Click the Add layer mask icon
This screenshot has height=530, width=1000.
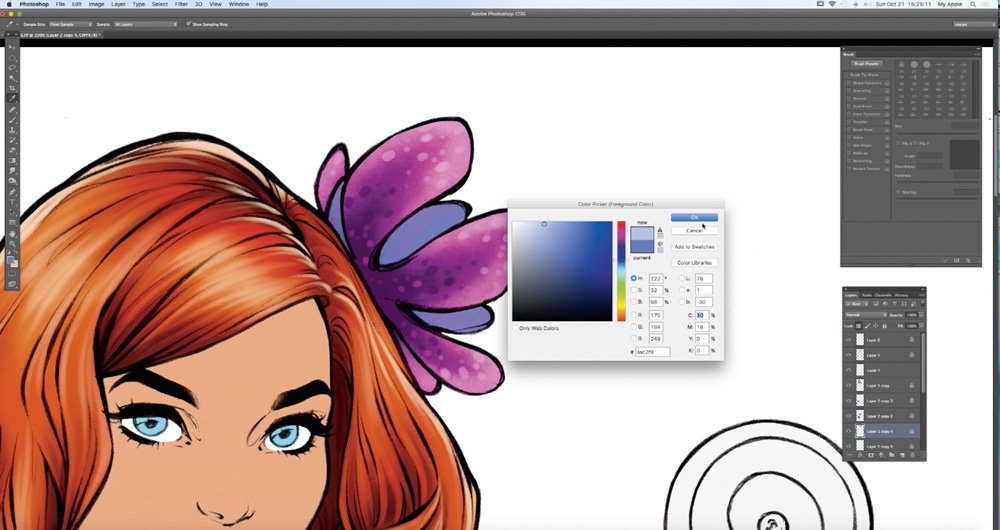[871, 455]
